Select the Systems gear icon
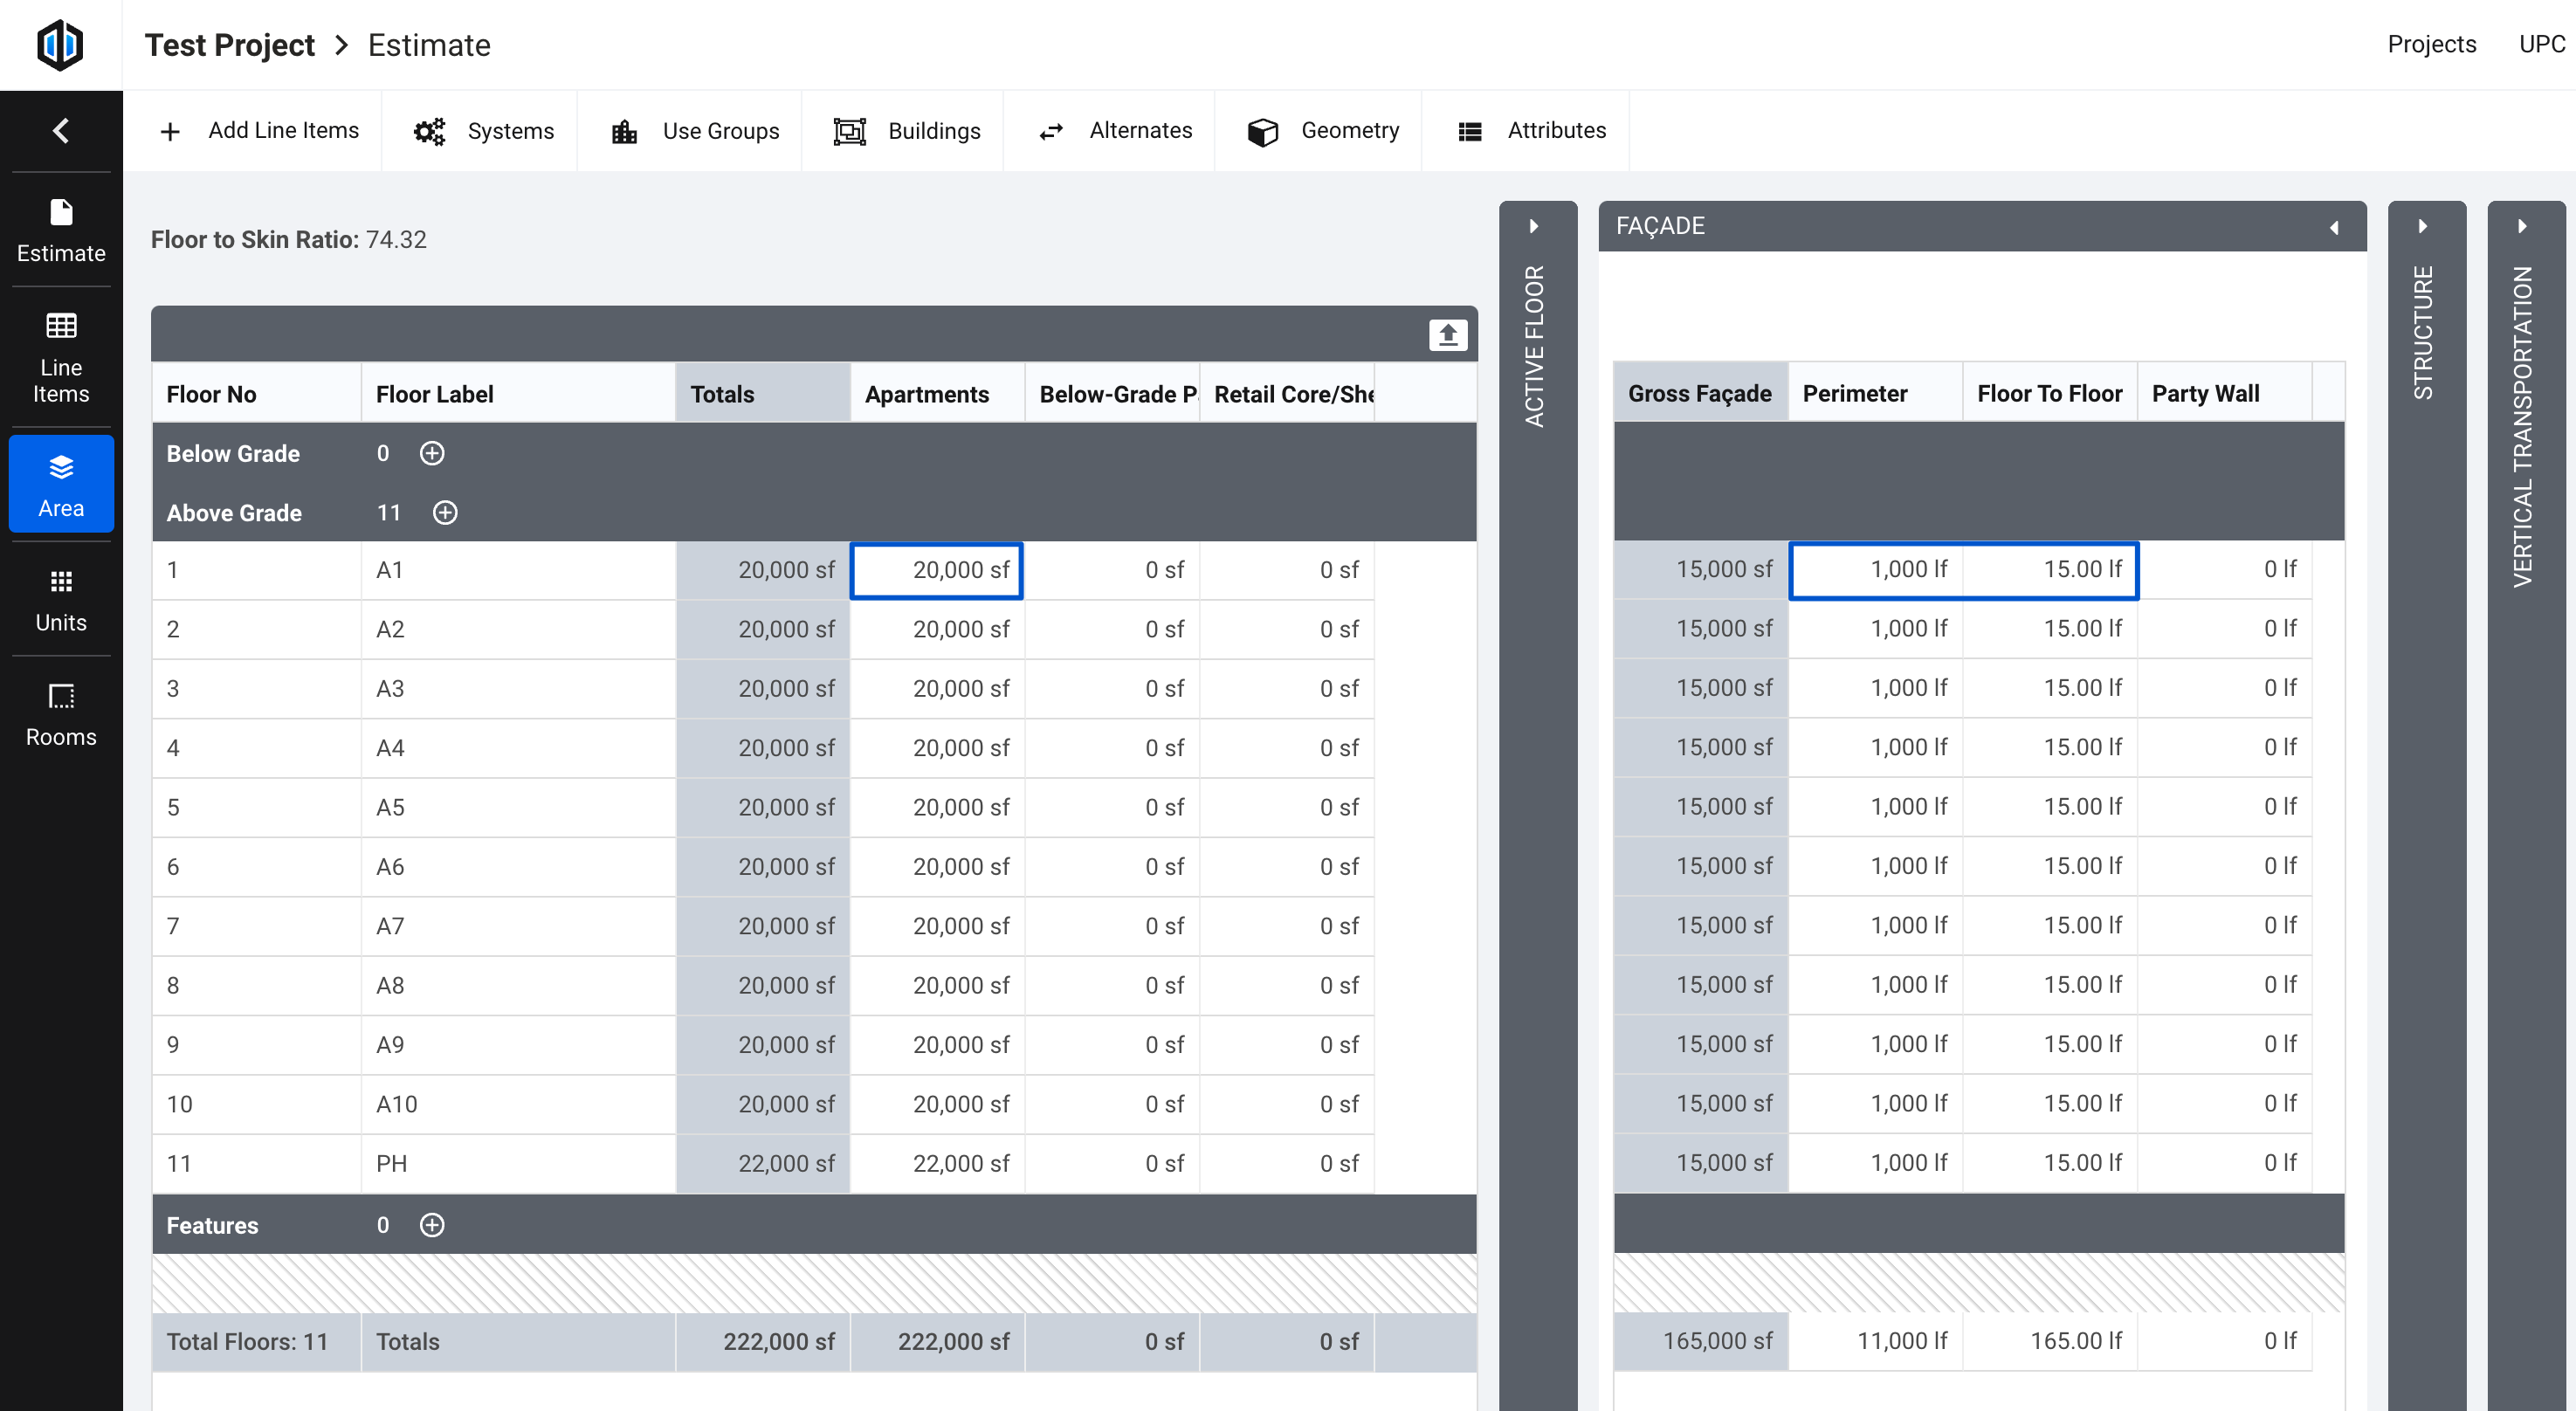Viewport: 2576px width, 1411px height. coord(429,130)
